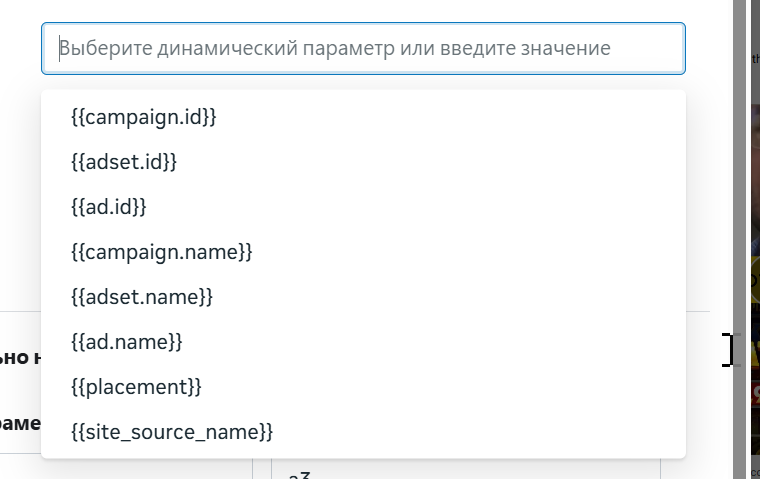Screen dimensions: 760x479
Task: Use campaign name as parameter value
Action: click(162, 252)
